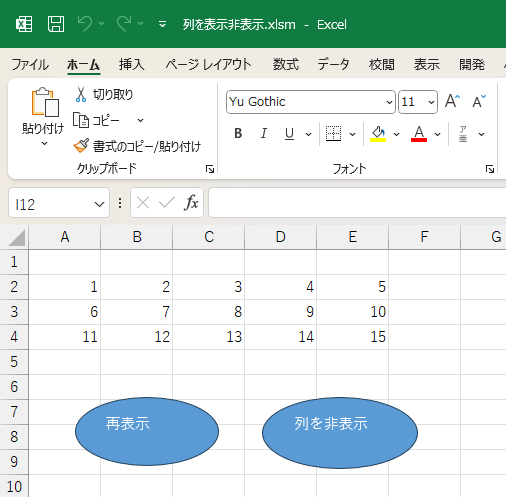
Task: Apply red font color A
Action: pos(419,134)
